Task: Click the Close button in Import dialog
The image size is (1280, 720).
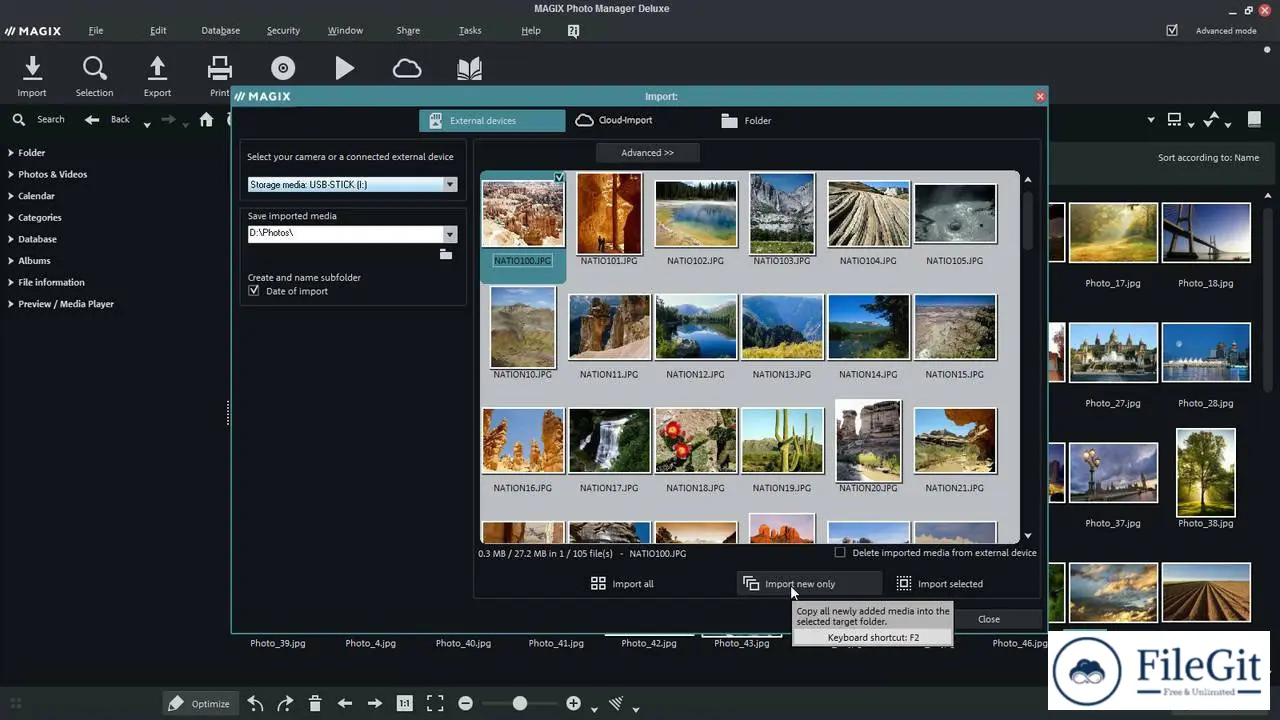Action: [x=989, y=619]
